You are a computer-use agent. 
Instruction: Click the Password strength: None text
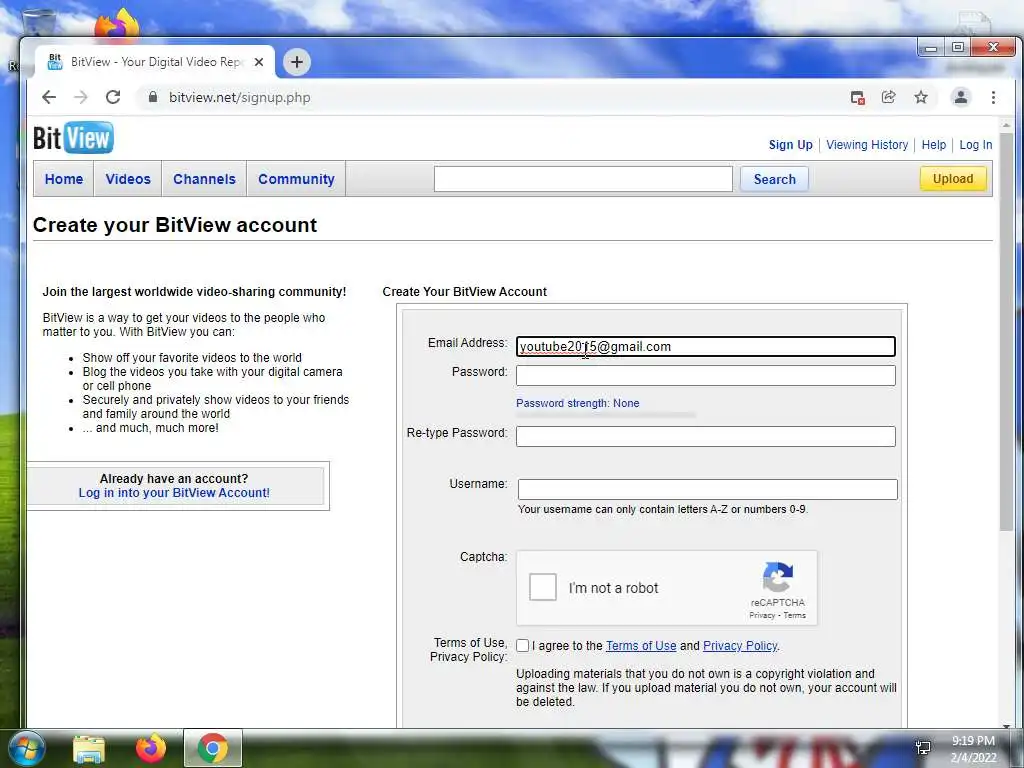click(577, 404)
